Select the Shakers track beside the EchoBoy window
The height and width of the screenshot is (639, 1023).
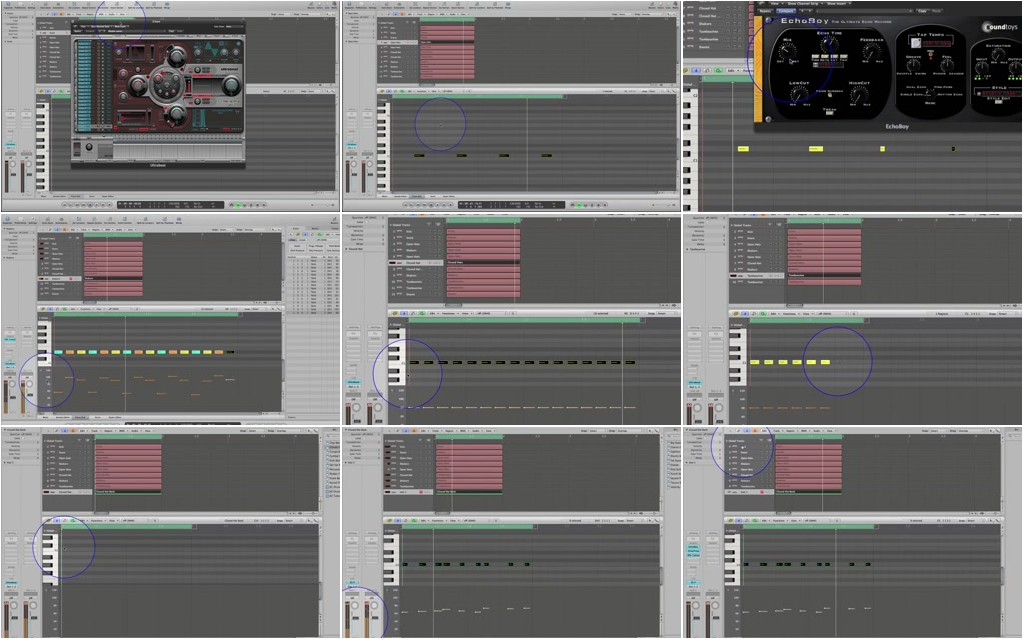coord(714,23)
